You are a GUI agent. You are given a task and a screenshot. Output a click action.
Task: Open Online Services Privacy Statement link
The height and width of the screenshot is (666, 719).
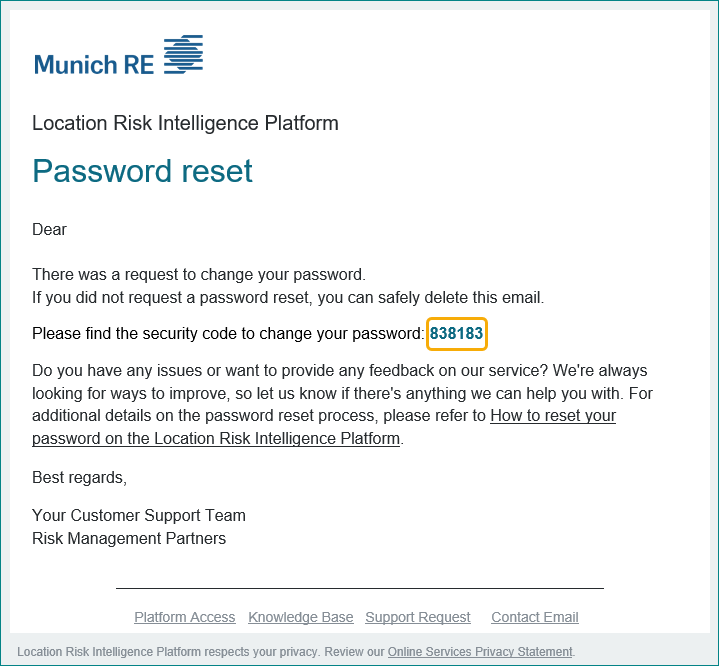(480, 652)
